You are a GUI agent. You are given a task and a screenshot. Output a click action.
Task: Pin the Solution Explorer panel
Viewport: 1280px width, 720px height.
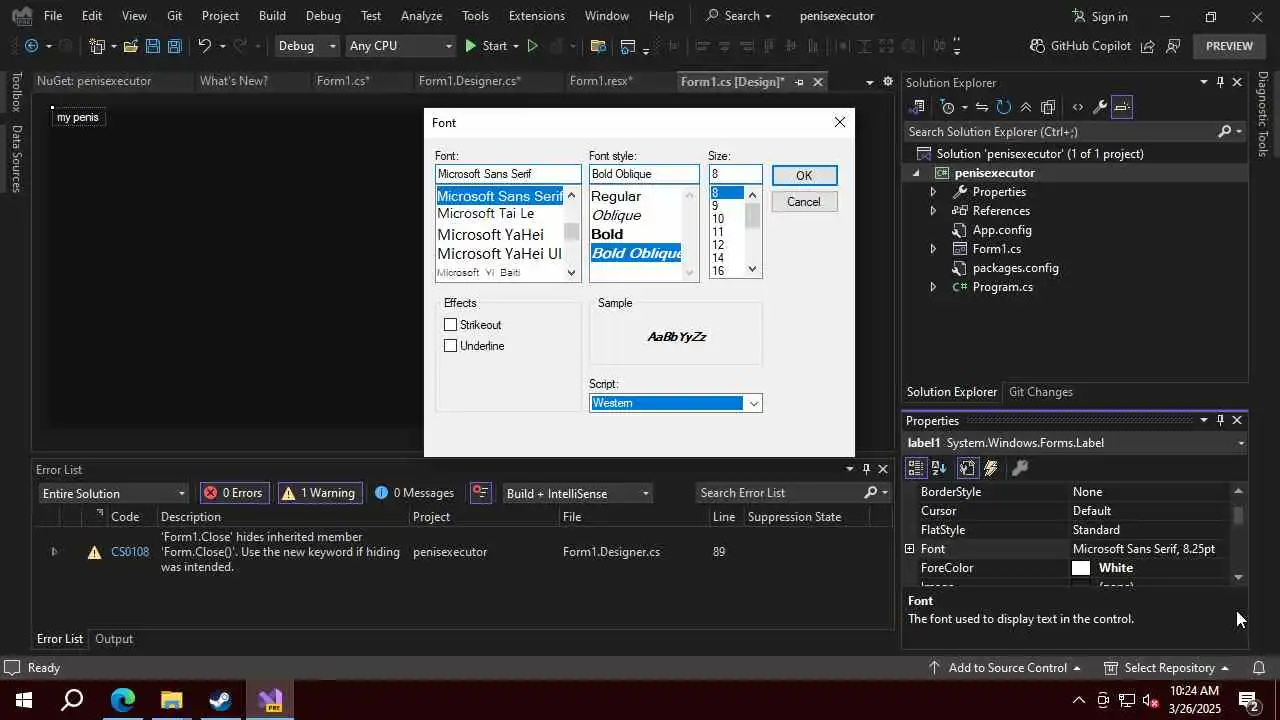tap(1220, 82)
